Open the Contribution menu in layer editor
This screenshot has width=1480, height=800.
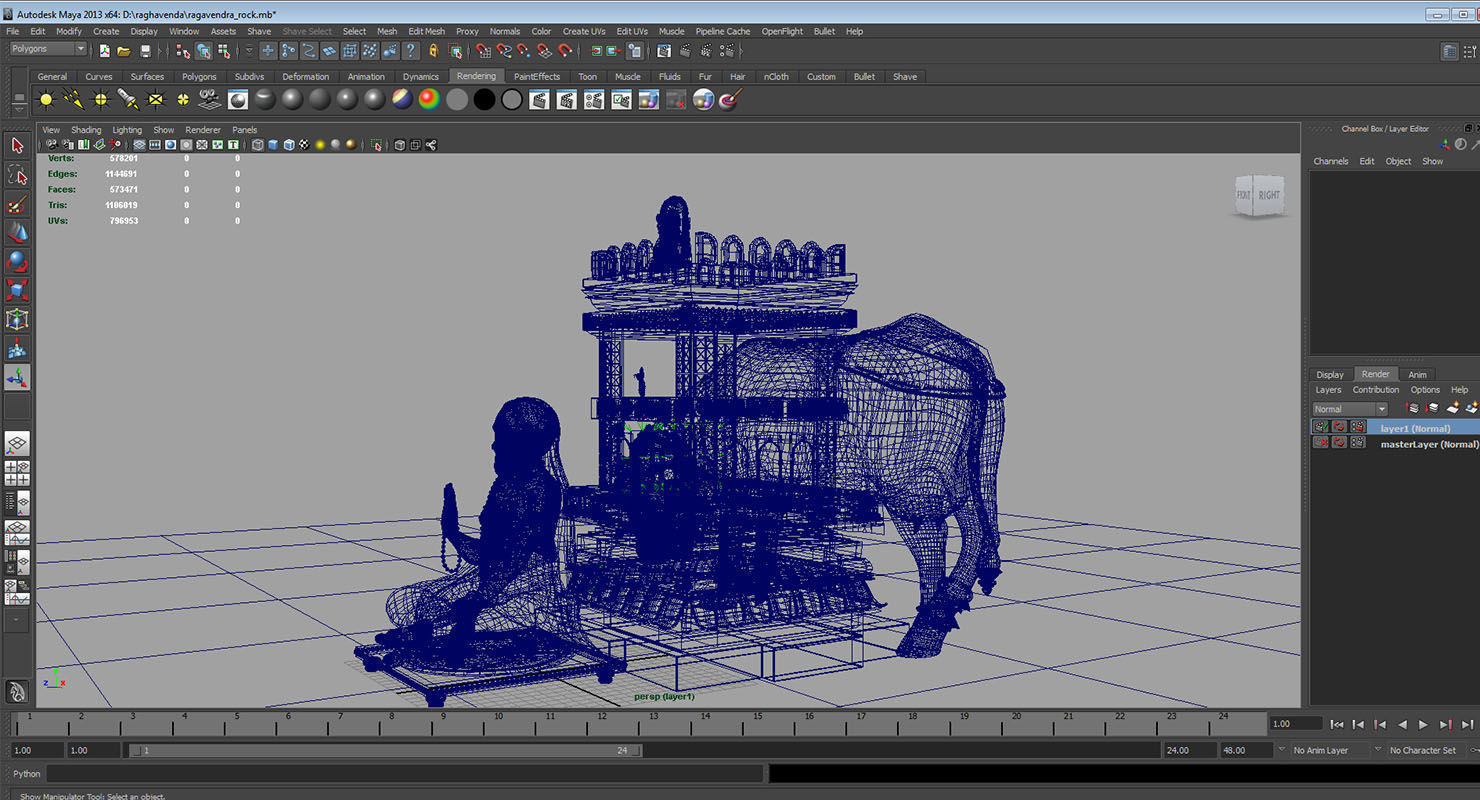coord(1376,390)
